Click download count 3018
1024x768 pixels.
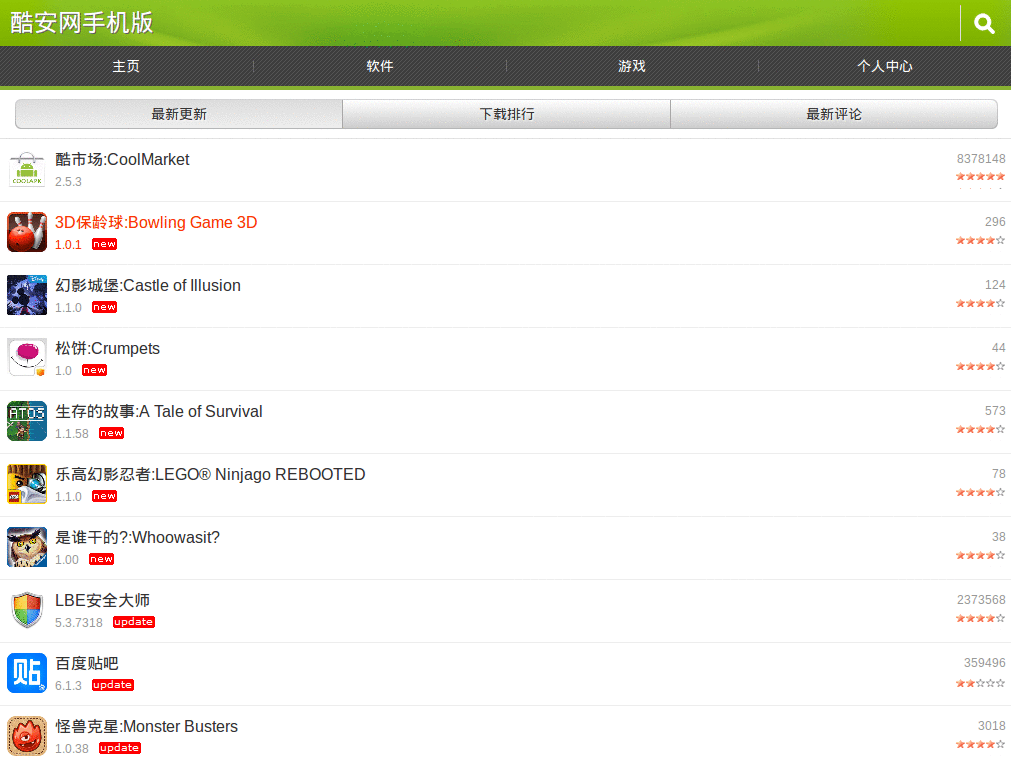click(x=991, y=726)
